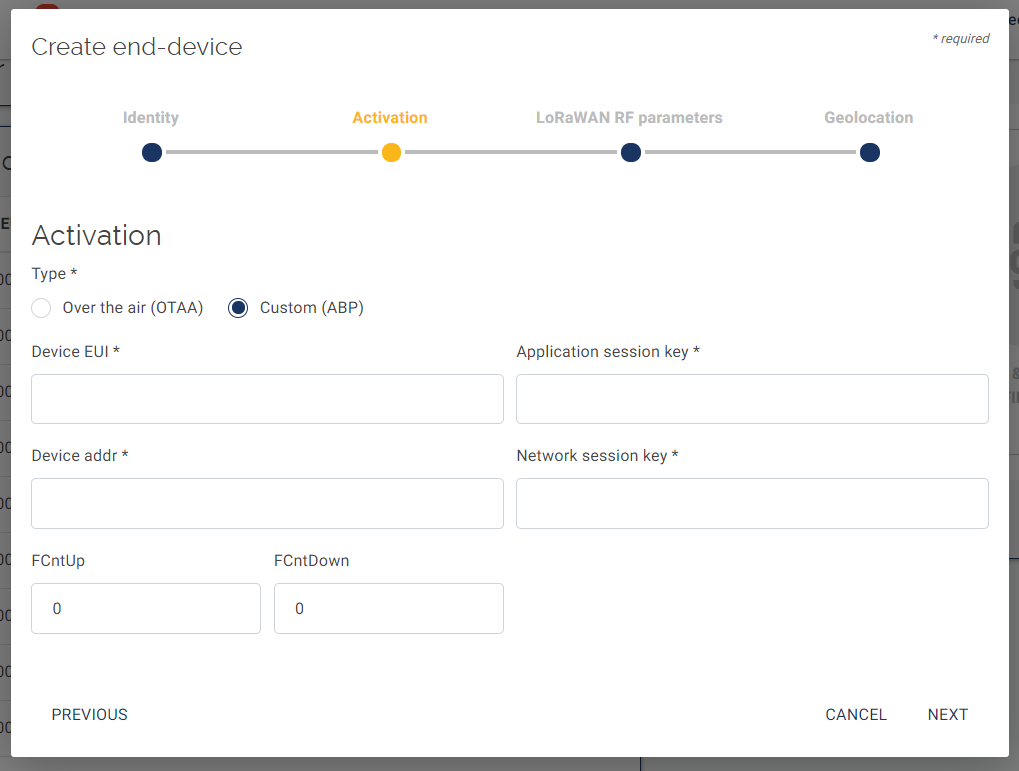This screenshot has width=1019, height=771.
Task: Click the Identity step circle
Action: pos(152,152)
